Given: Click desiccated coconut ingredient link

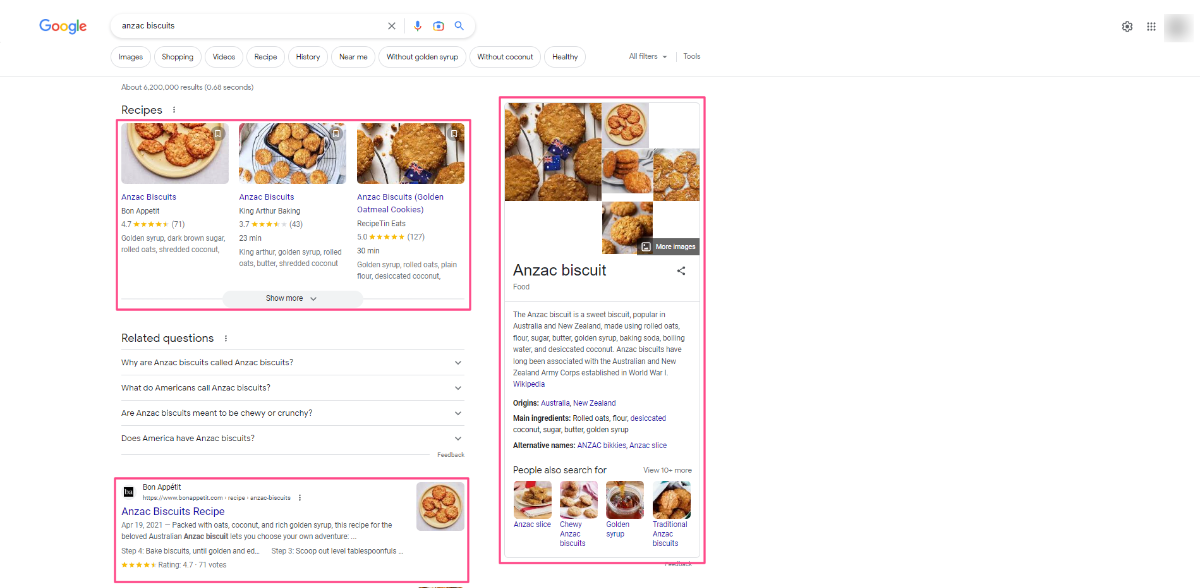Looking at the screenshot, I should coord(590,424).
